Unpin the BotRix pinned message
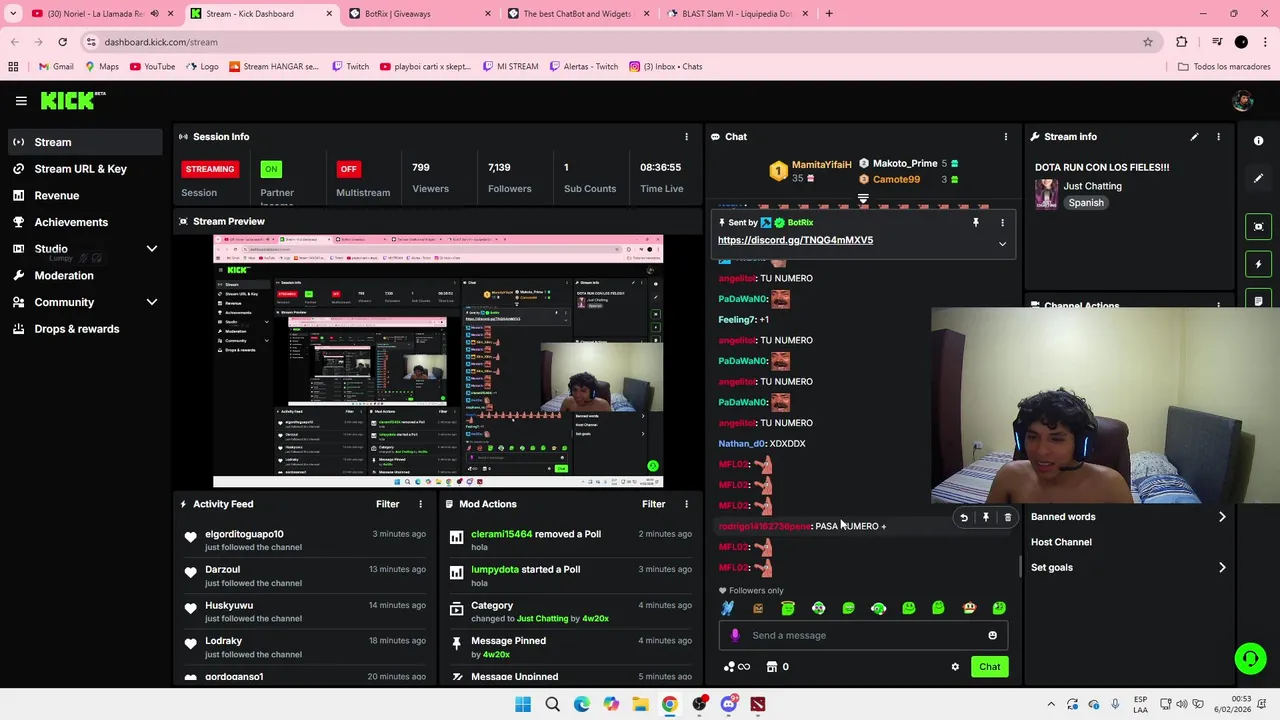This screenshot has width=1280, height=720. (976, 223)
